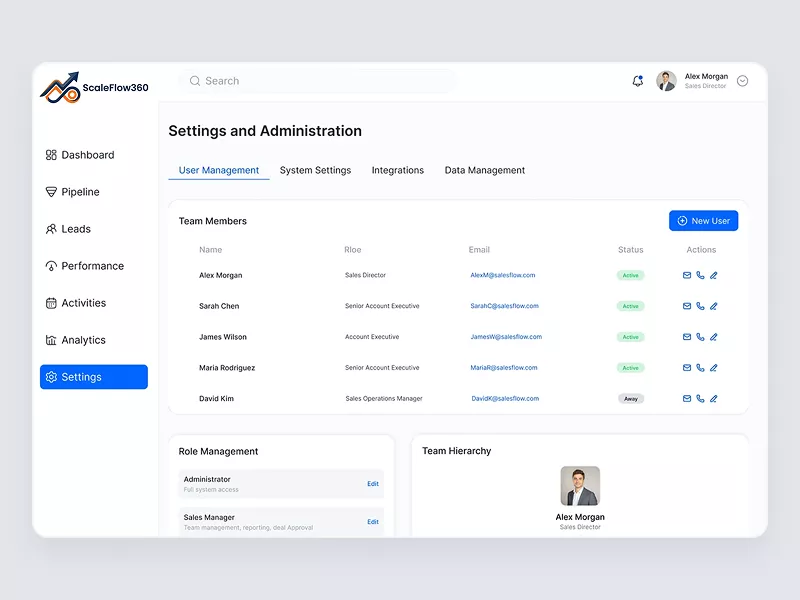Viewport: 800px width, 600px height.
Task: Click Maria Rodriguez's Active status badge
Action: [x=631, y=368]
